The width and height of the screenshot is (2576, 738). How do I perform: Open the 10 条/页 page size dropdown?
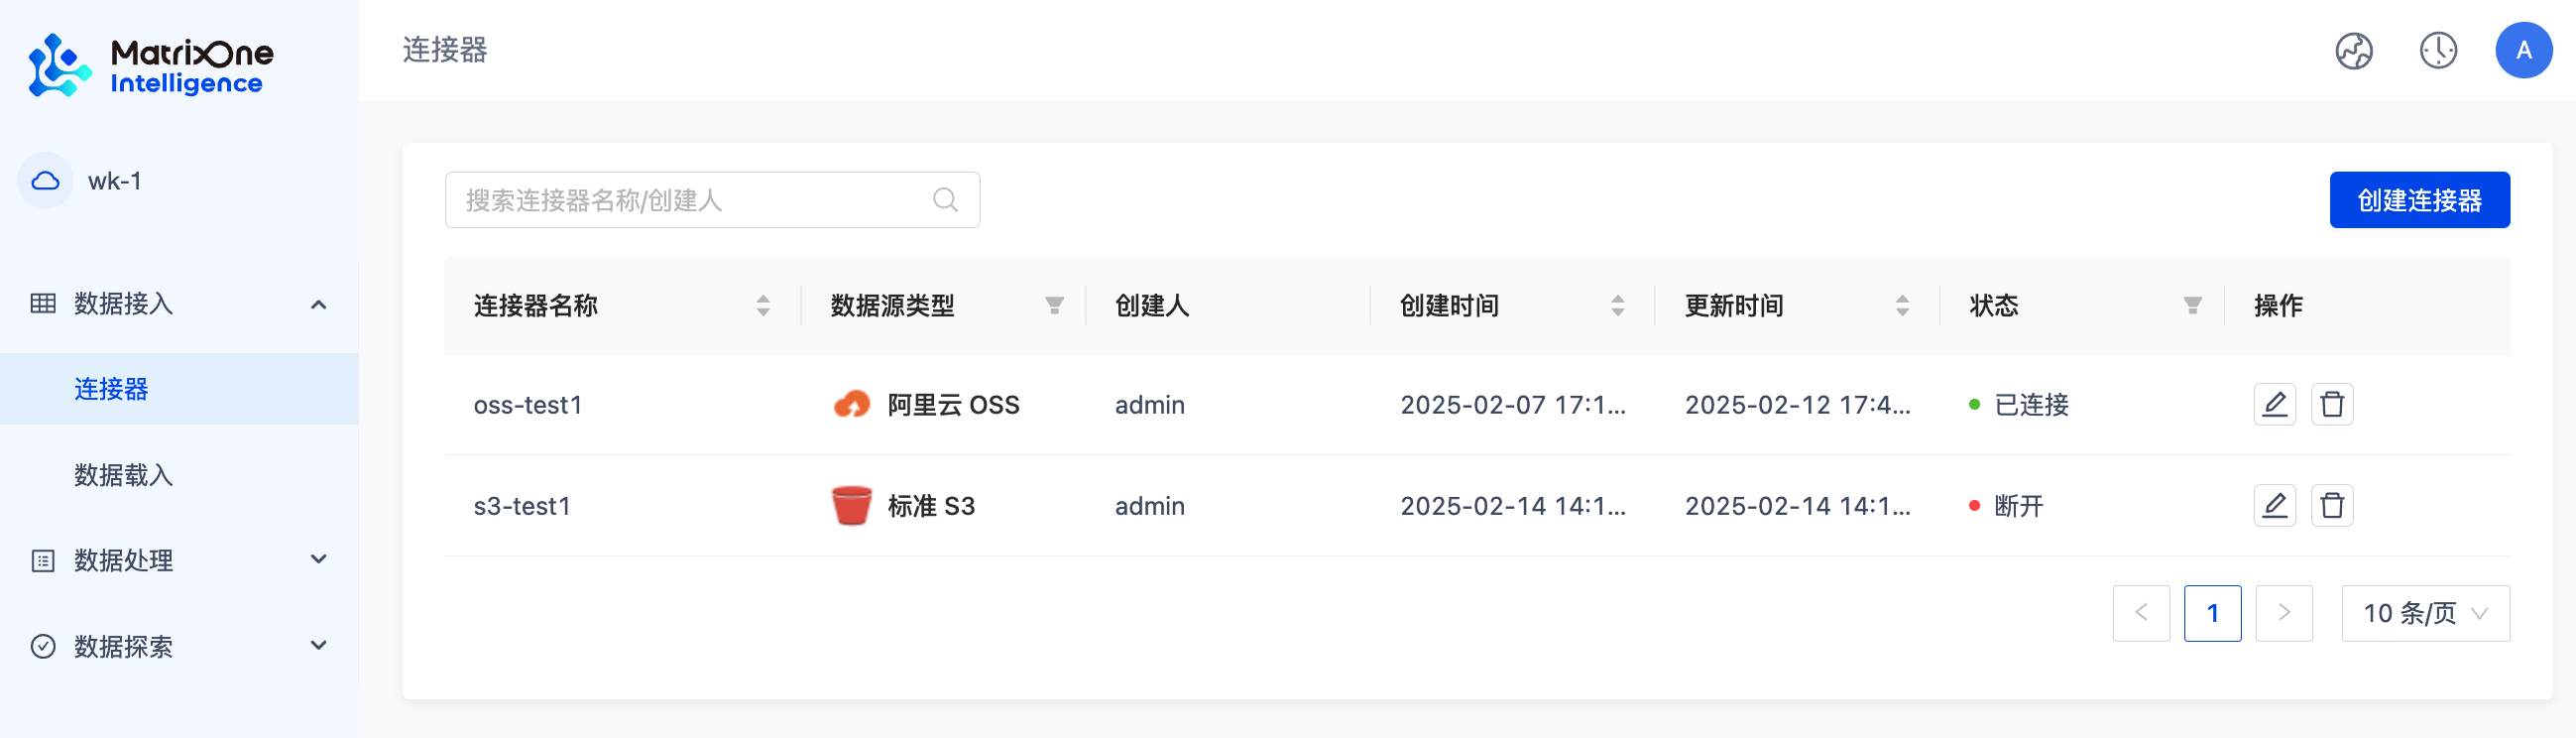pos(2424,613)
